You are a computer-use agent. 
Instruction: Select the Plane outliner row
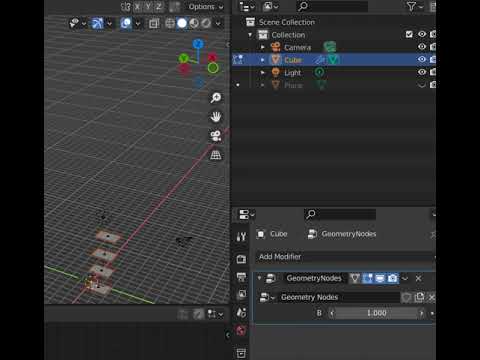click(293, 85)
